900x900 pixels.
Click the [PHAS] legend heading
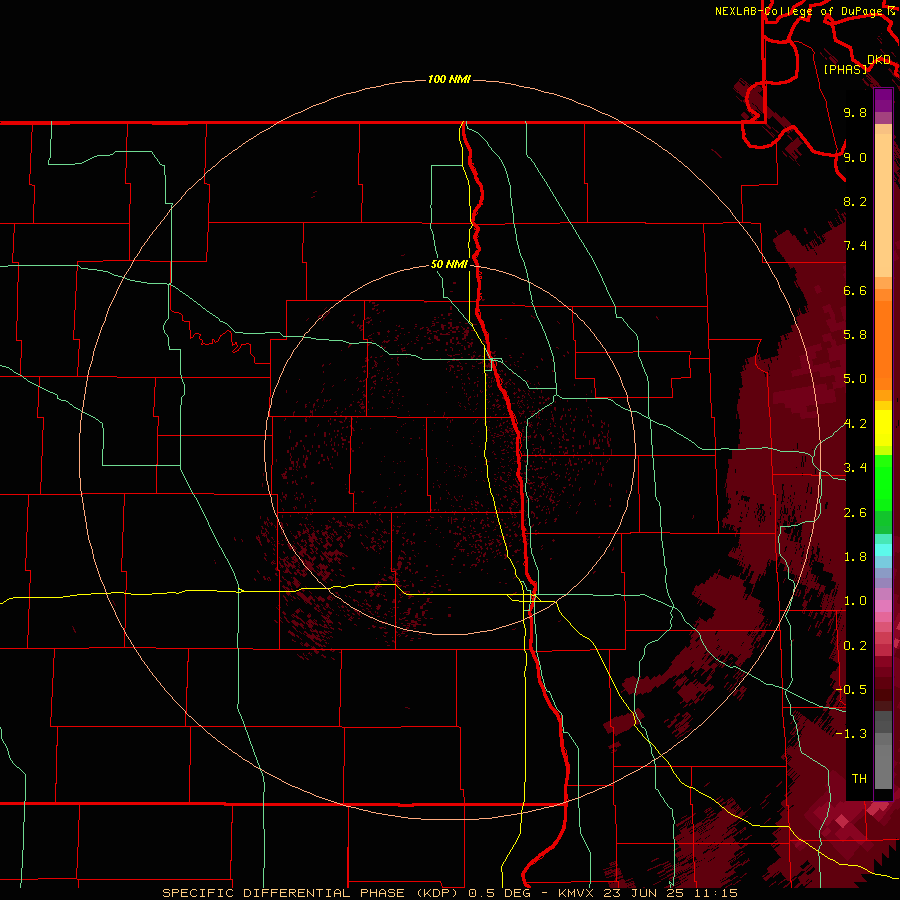pyautogui.click(x=845, y=69)
